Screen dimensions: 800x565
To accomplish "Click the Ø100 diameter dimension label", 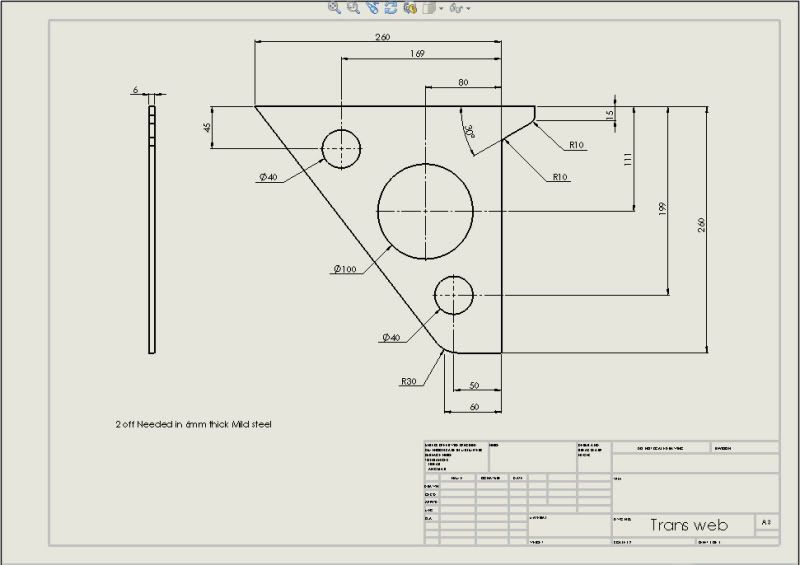I will 345,268.
